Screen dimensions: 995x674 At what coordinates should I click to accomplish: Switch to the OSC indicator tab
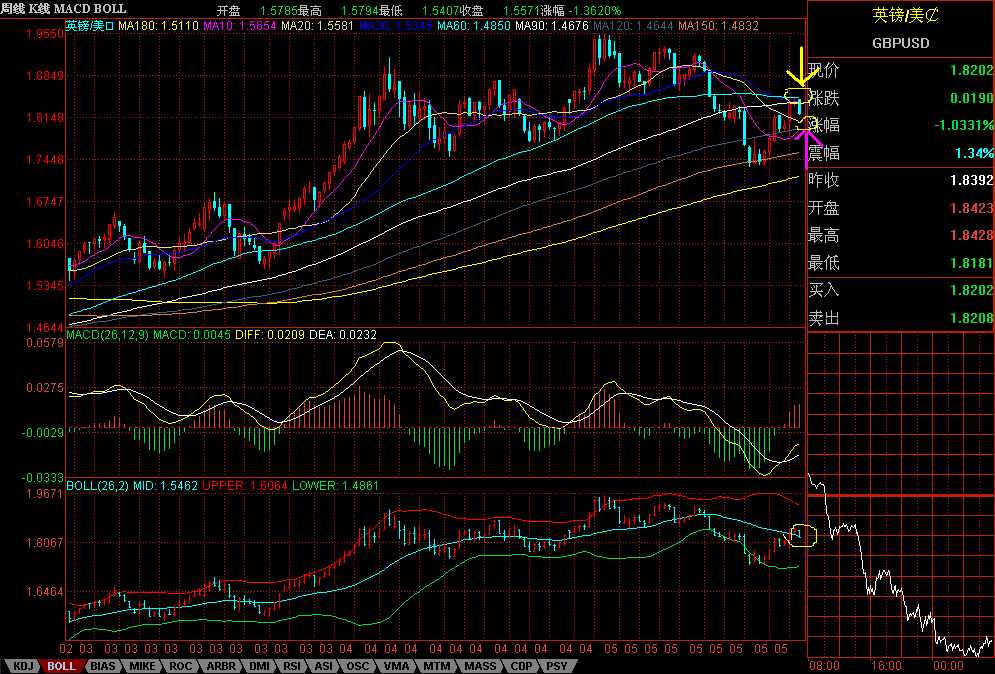coord(357,666)
